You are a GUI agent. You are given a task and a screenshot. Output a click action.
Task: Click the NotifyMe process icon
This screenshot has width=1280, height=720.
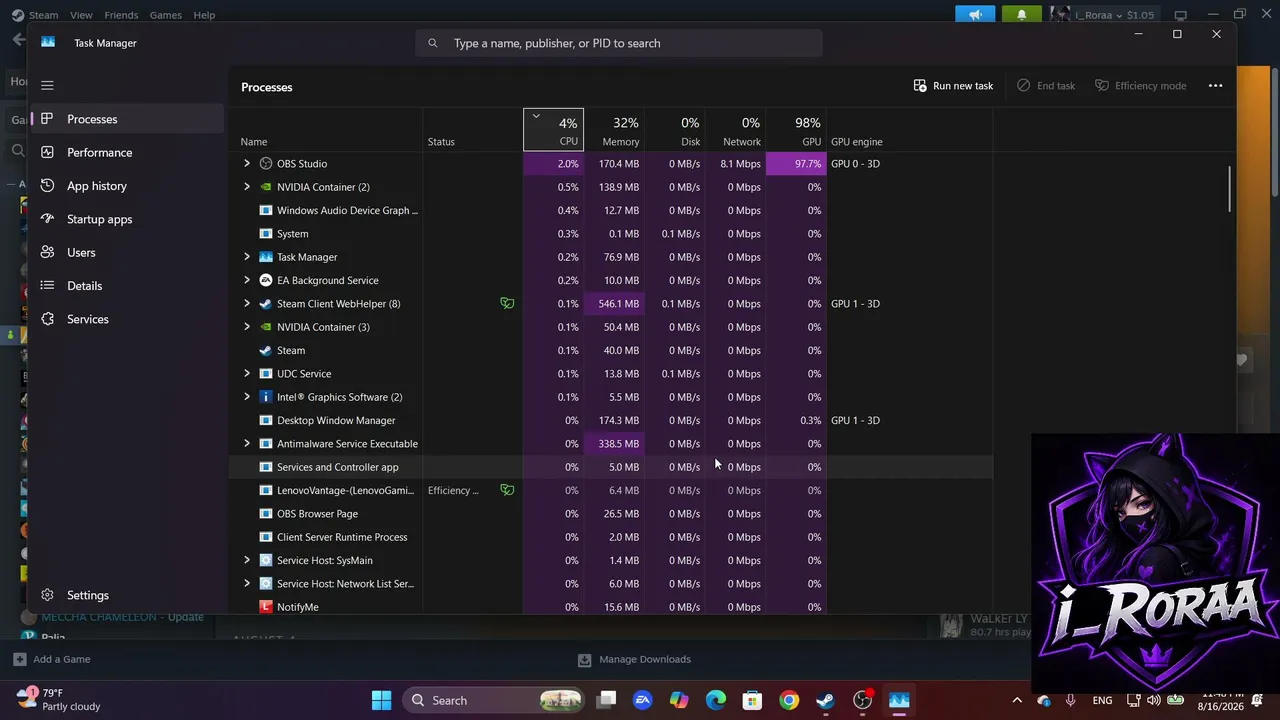tap(265, 607)
